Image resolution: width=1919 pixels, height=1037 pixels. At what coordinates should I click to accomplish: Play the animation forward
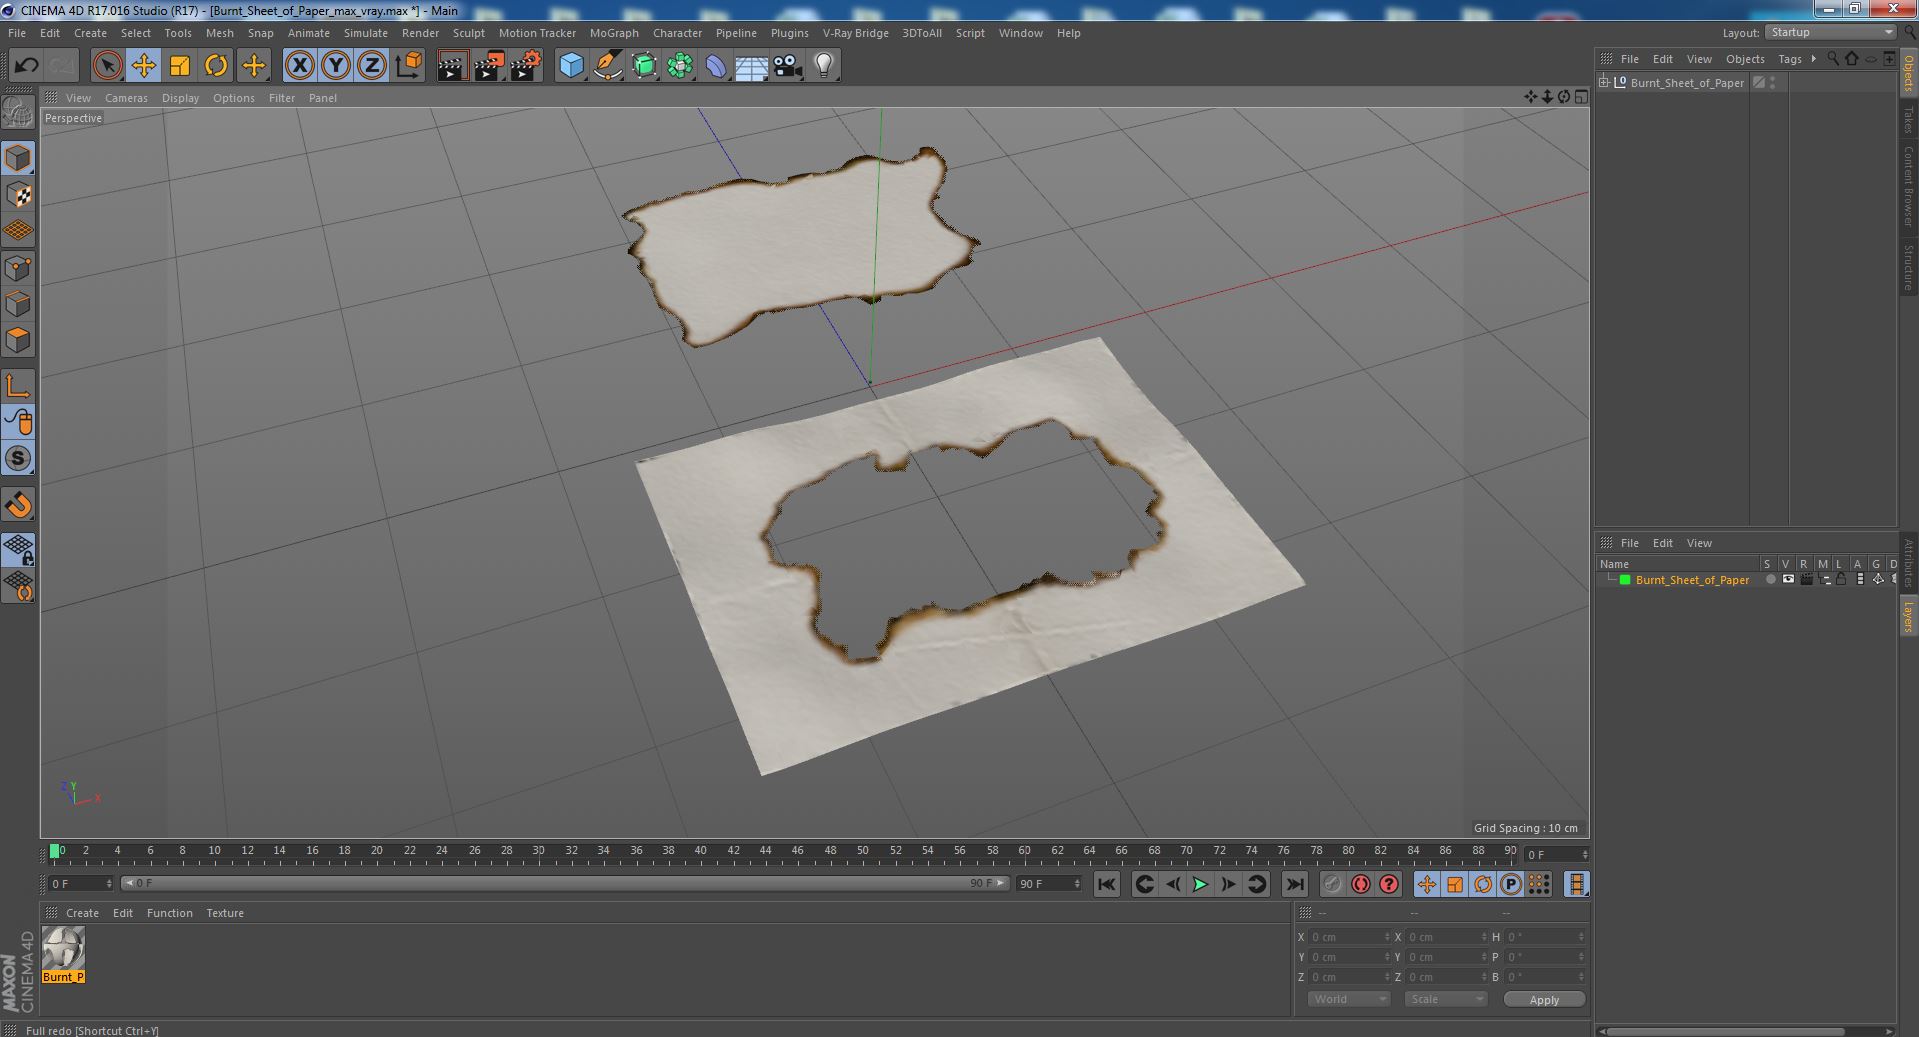click(1200, 884)
